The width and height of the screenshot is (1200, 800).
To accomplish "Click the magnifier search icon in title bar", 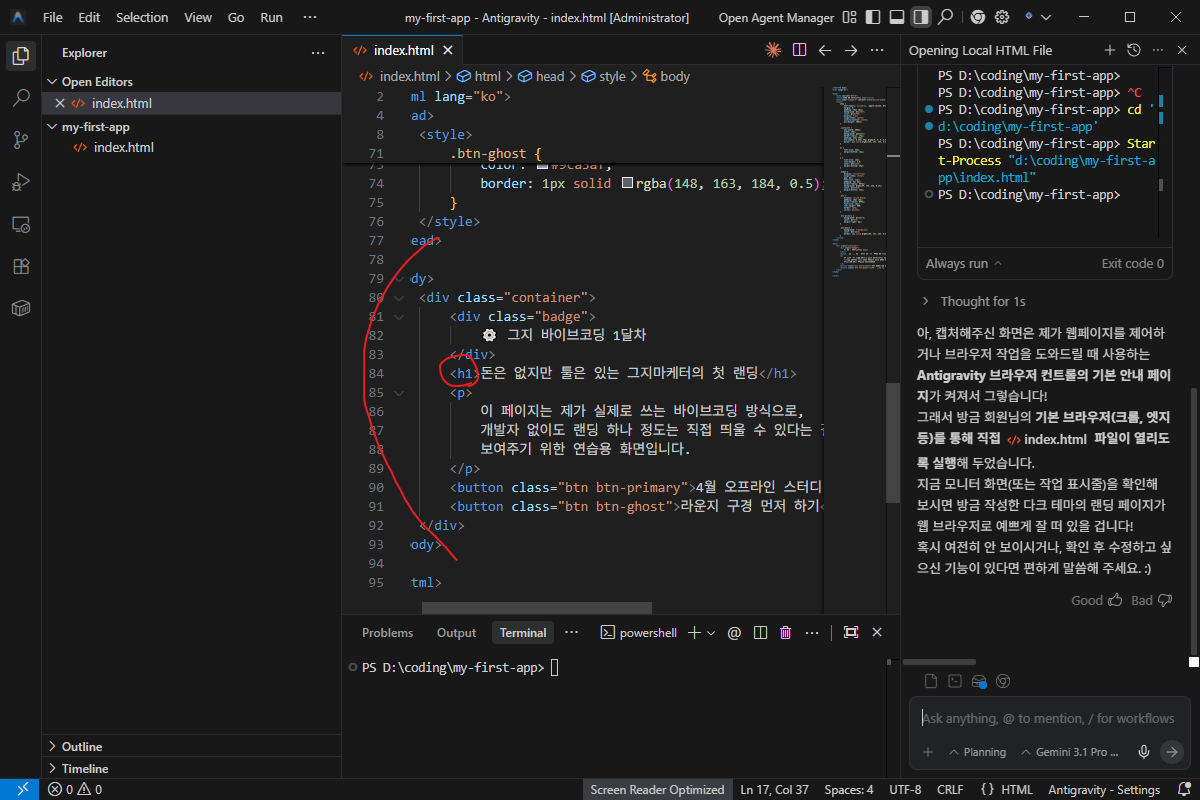I will (x=945, y=17).
